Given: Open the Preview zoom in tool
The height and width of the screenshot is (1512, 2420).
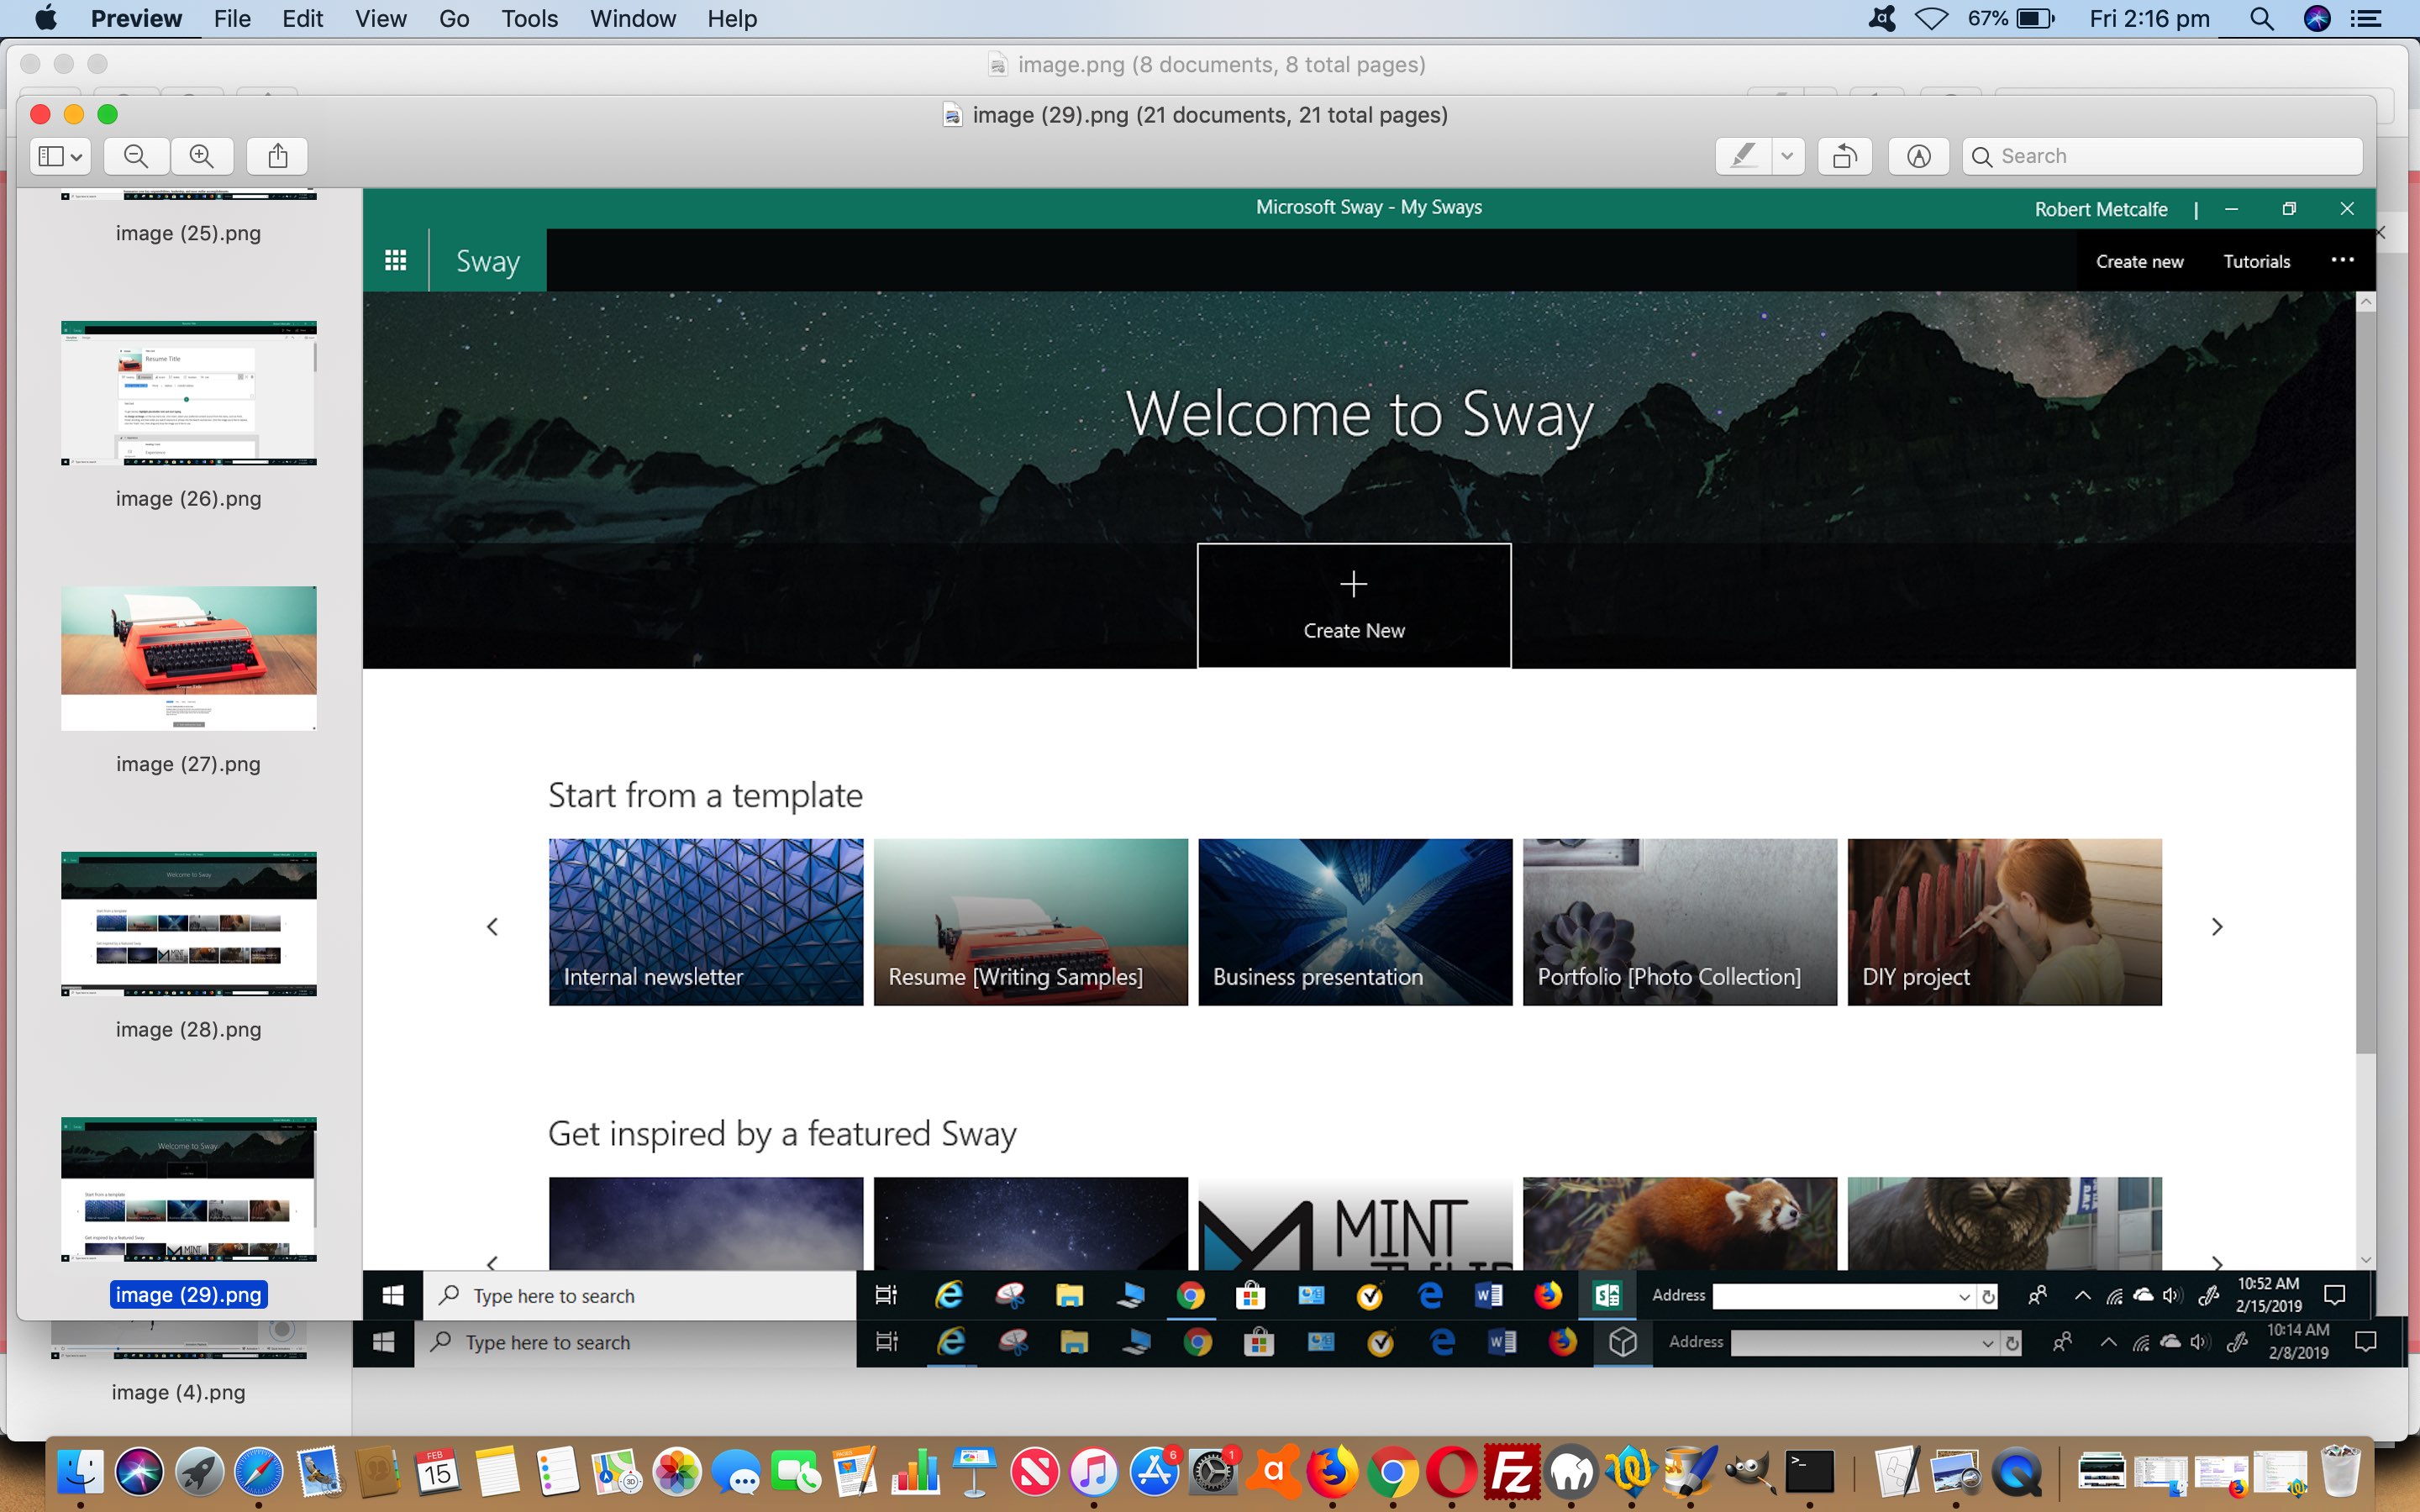Looking at the screenshot, I should click(x=204, y=155).
